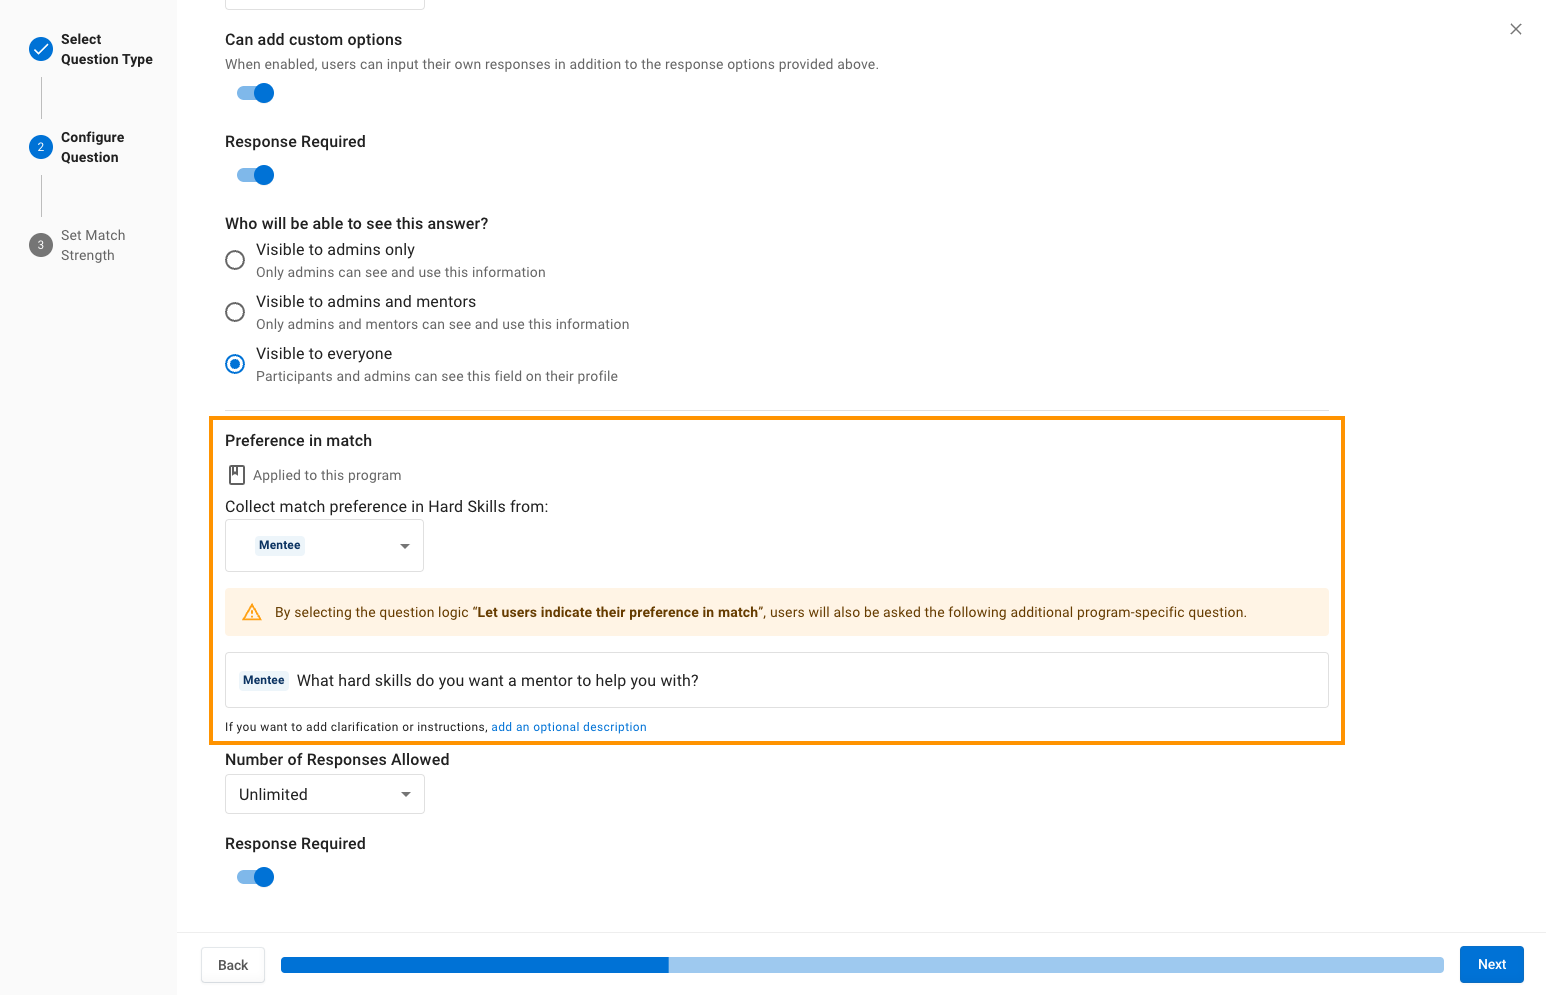The width and height of the screenshot is (1546, 995).
Task: Click add an optional description link
Action: click(x=569, y=727)
